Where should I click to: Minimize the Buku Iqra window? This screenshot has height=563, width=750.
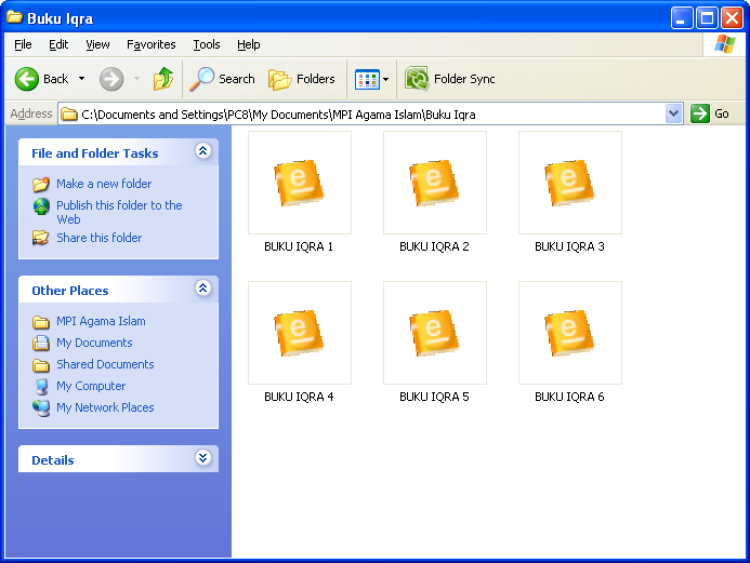pyautogui.click(x=682, y=18)
